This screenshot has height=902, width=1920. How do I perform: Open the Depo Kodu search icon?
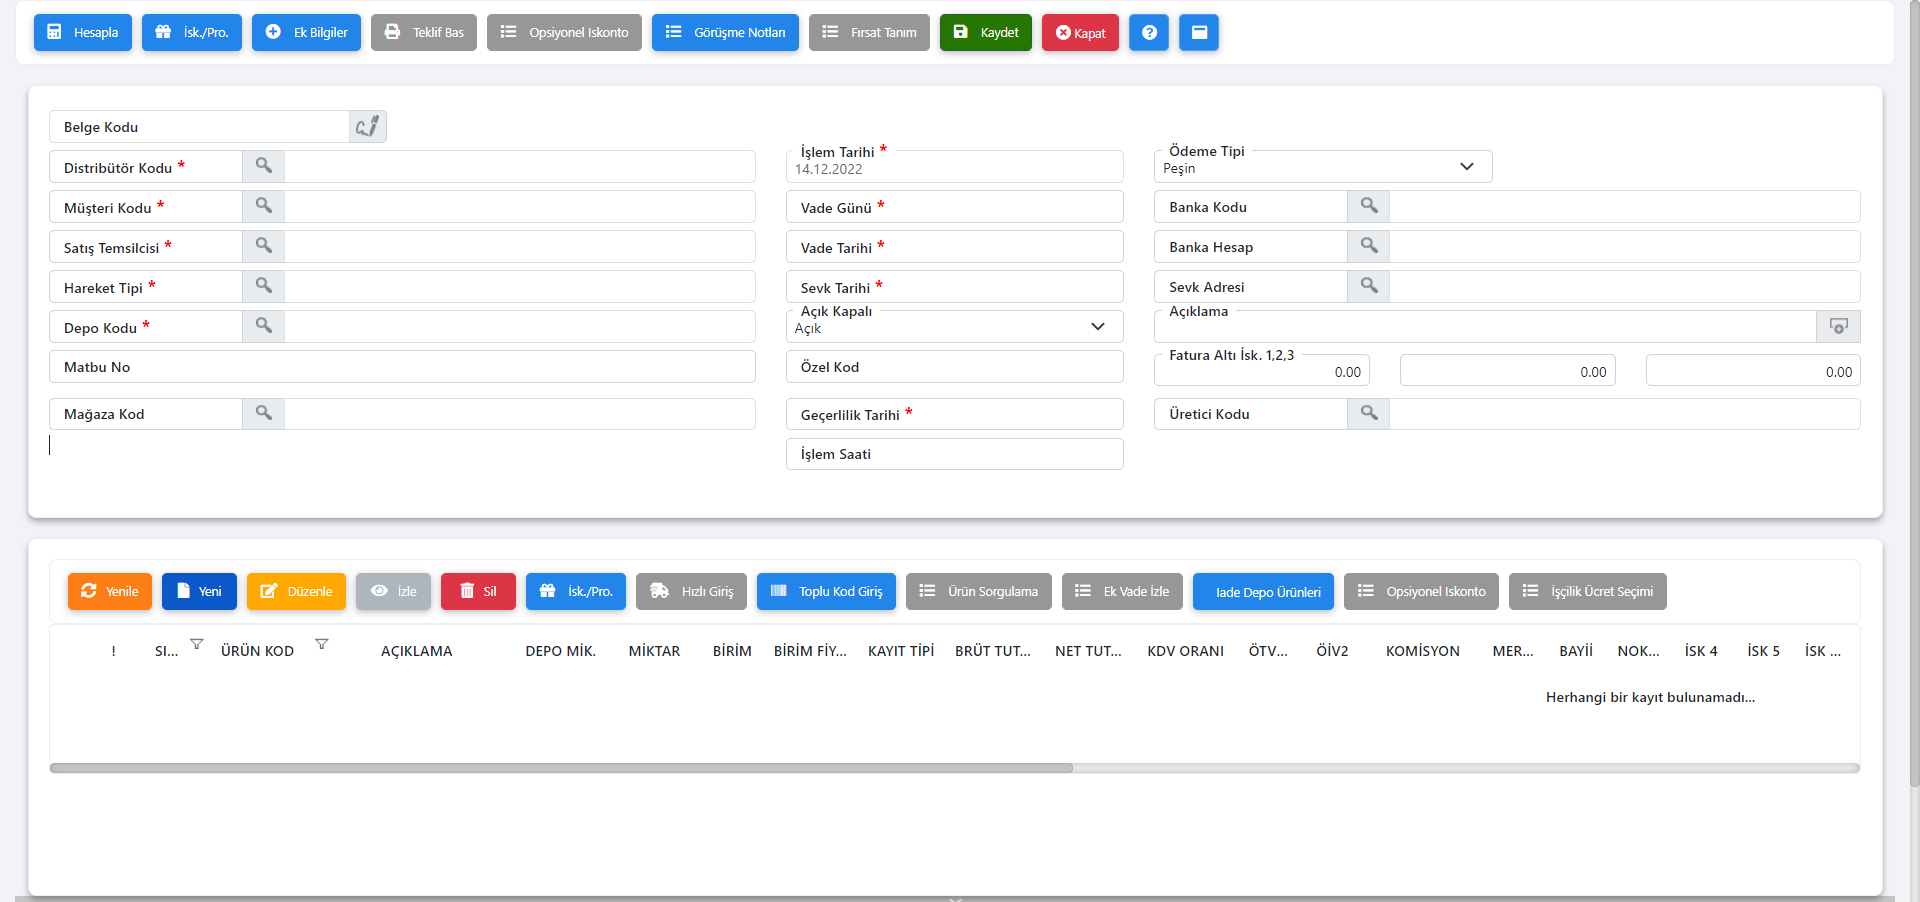[263, 326]
